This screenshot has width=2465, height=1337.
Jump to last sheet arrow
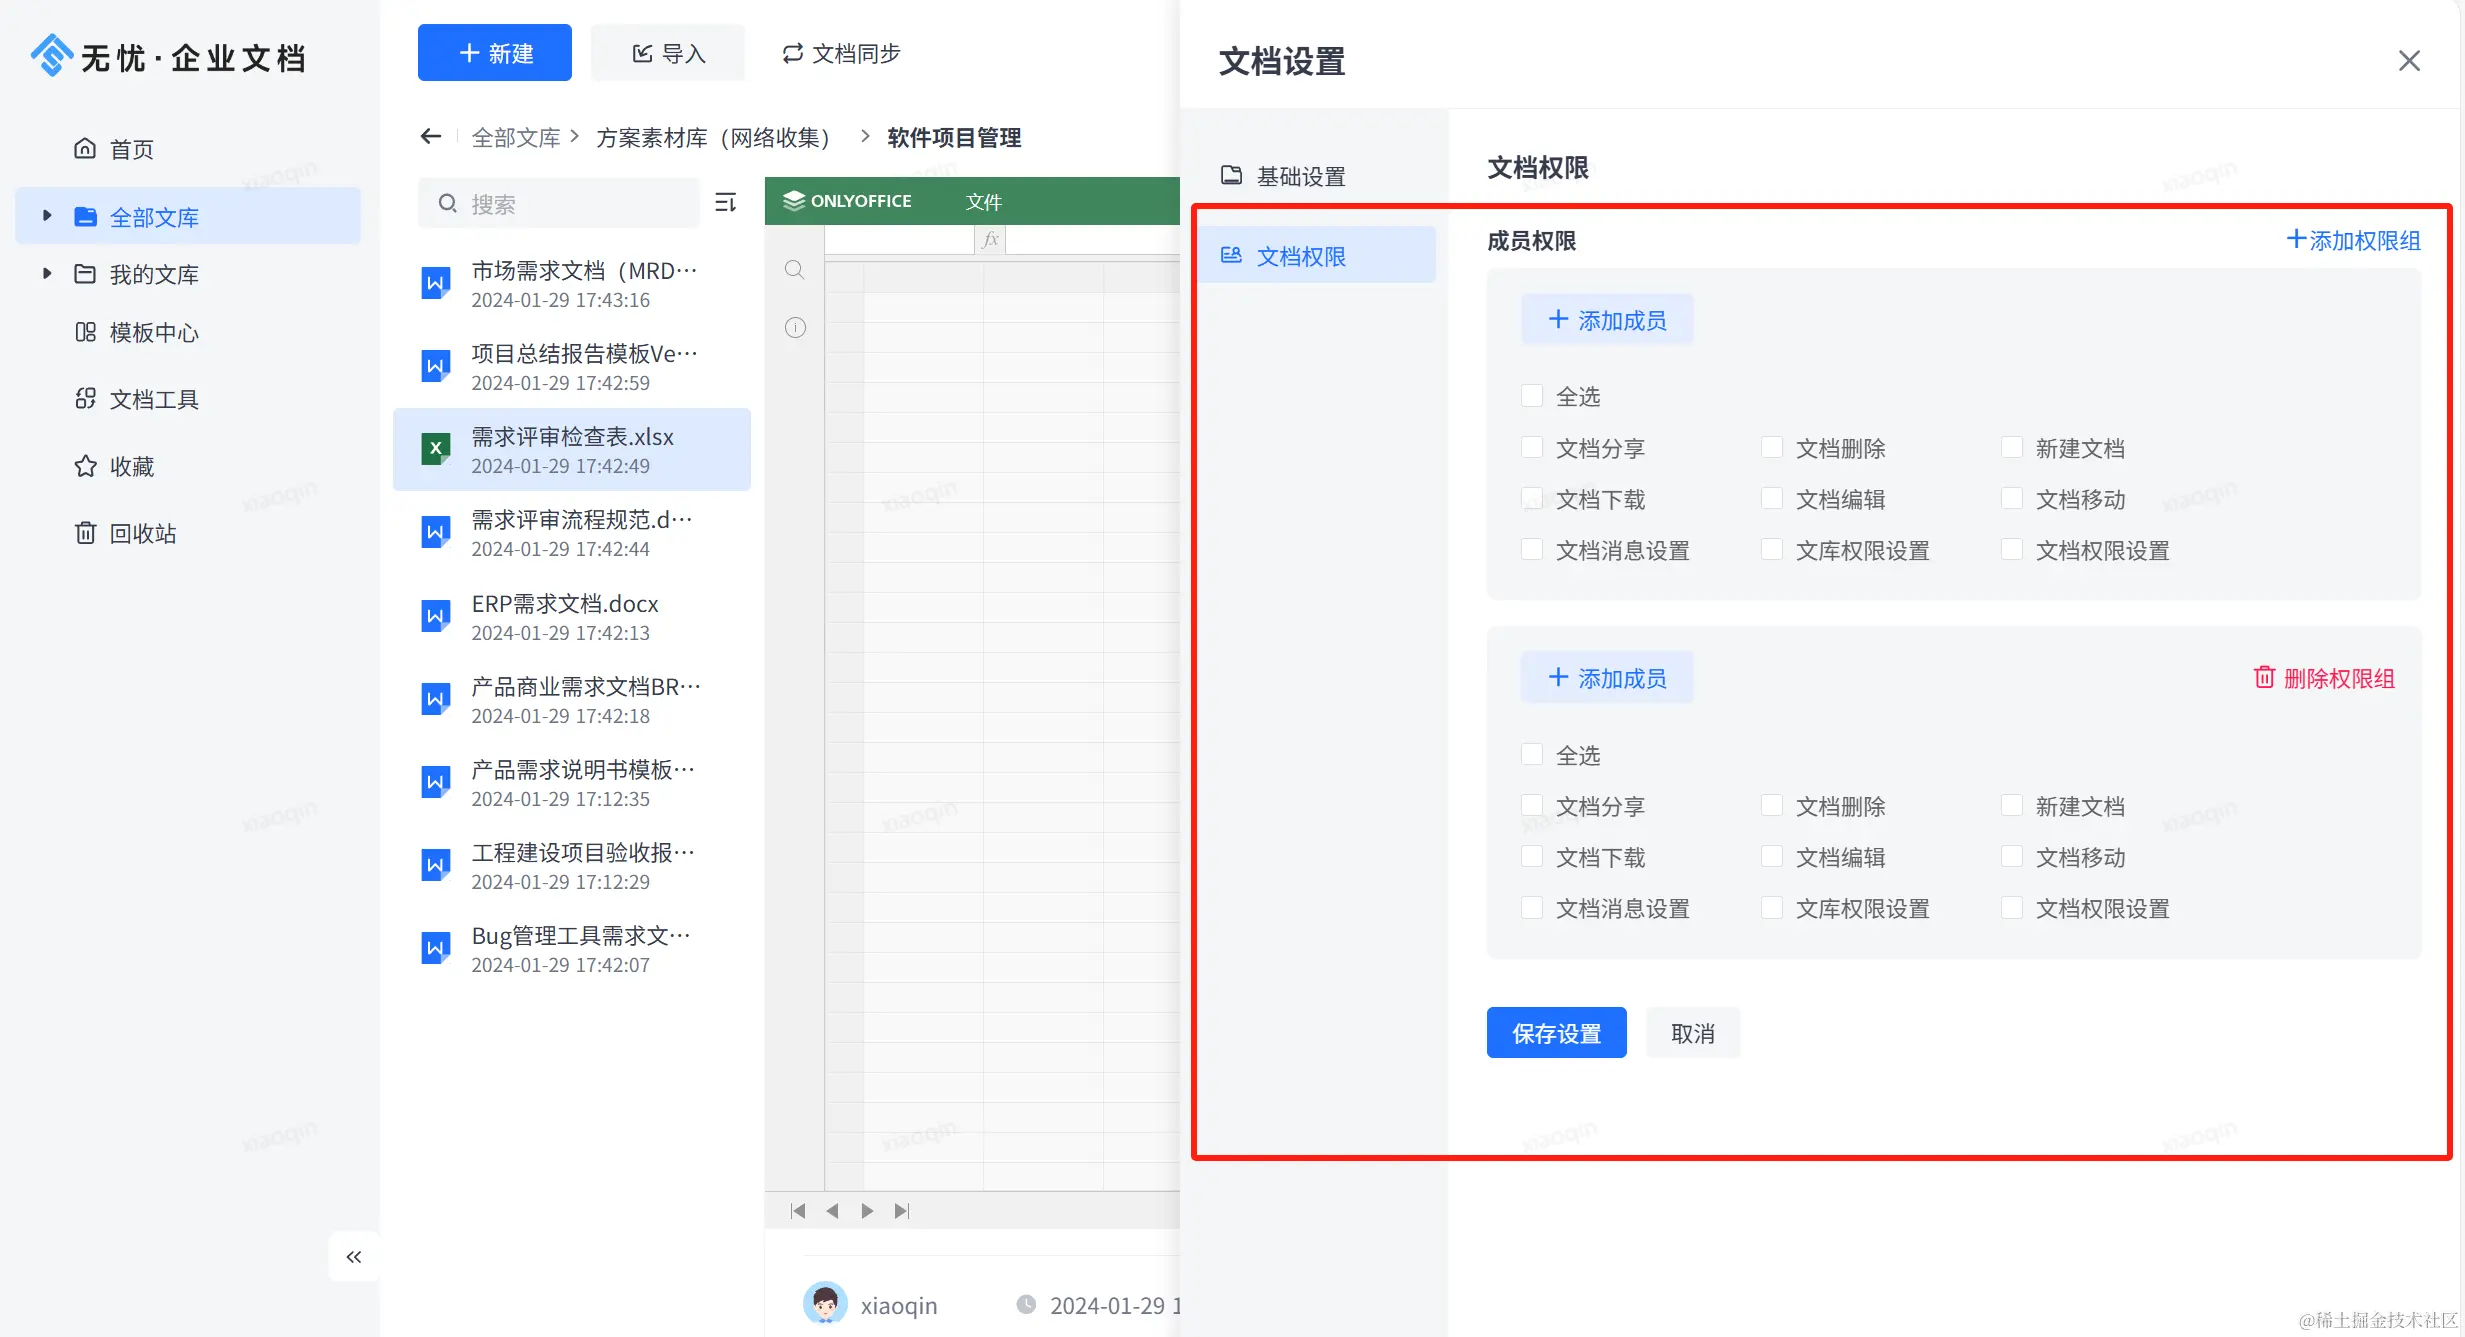pyautogui.click(x=902, y=1211)
